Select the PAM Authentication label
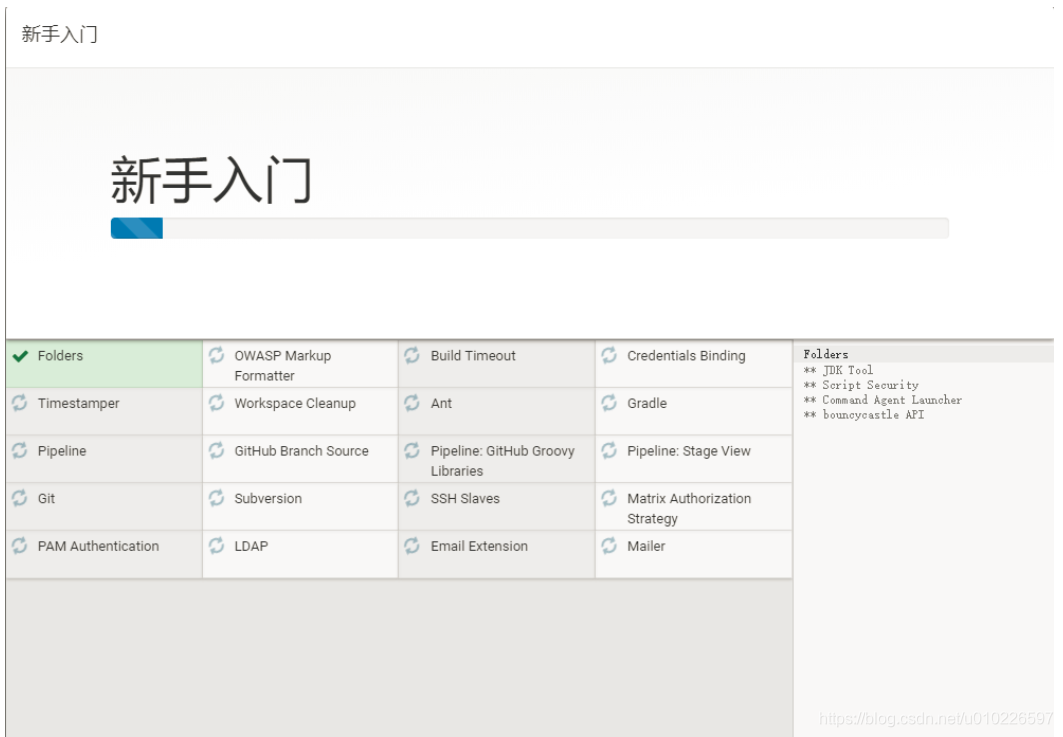 click(98, 546)
